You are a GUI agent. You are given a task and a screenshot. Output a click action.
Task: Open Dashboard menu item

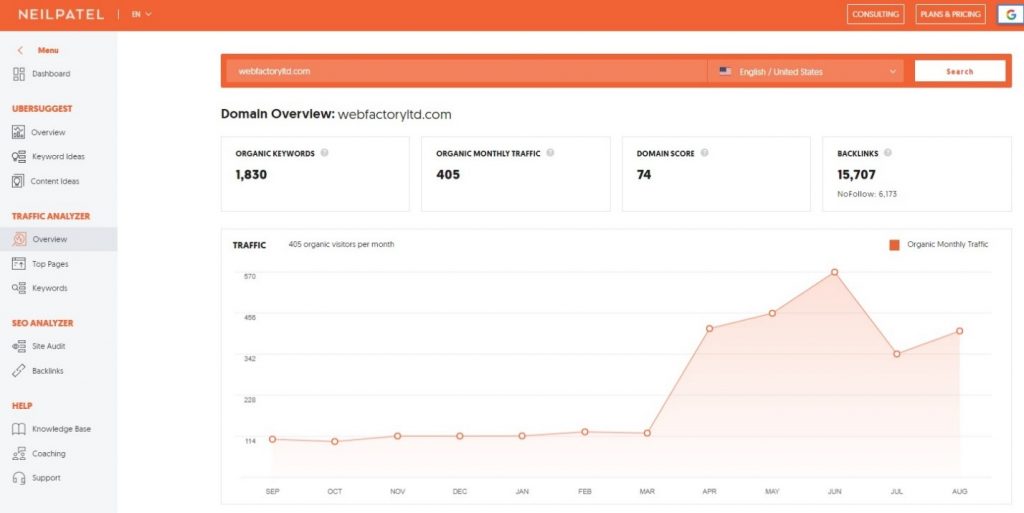pyautogui.click(x=51, y=74)
